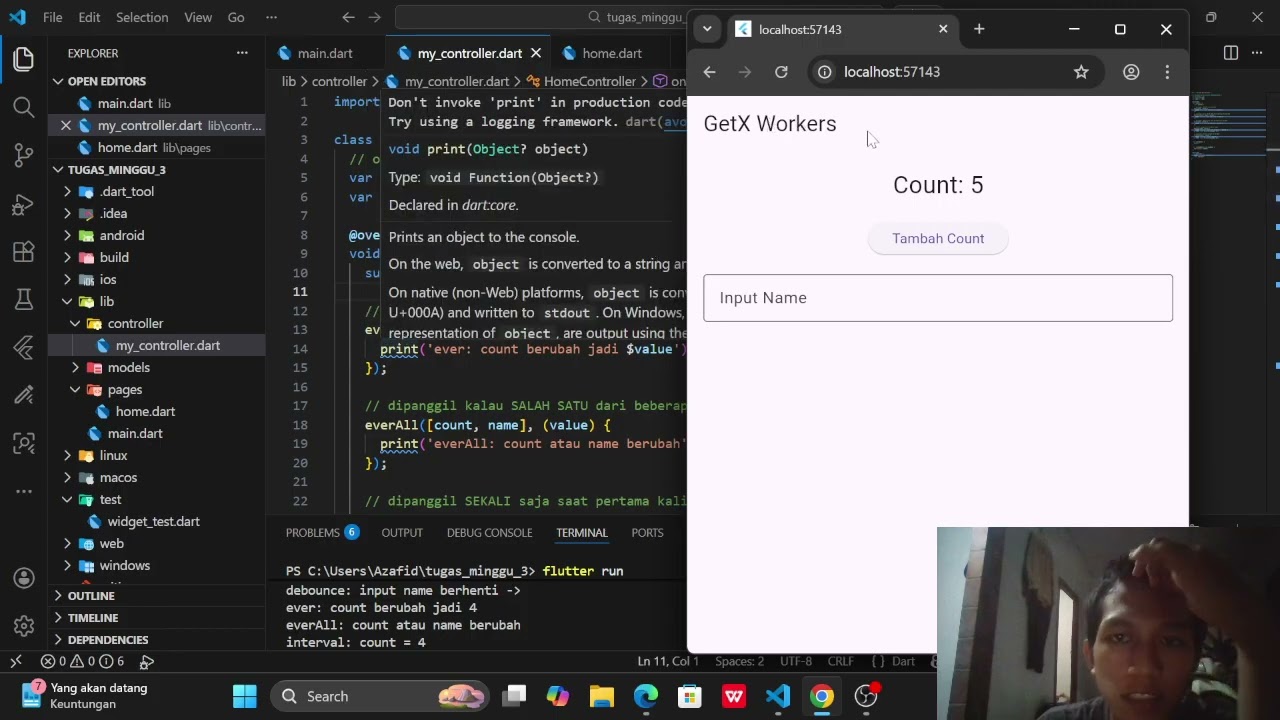Bookmark this page with star icon
1280x720 pixels.
pyautogui.click(x=1081, y=72)
